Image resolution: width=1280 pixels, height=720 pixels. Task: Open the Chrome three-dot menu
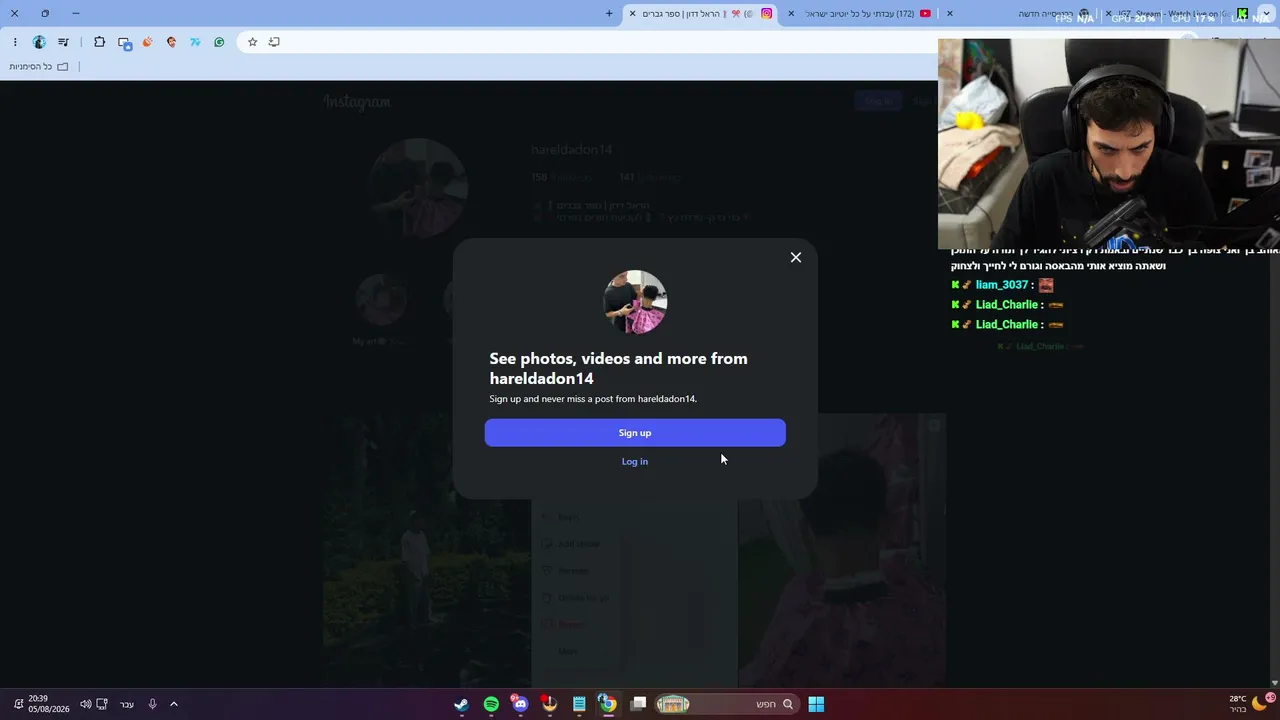(x=15, y=42)
